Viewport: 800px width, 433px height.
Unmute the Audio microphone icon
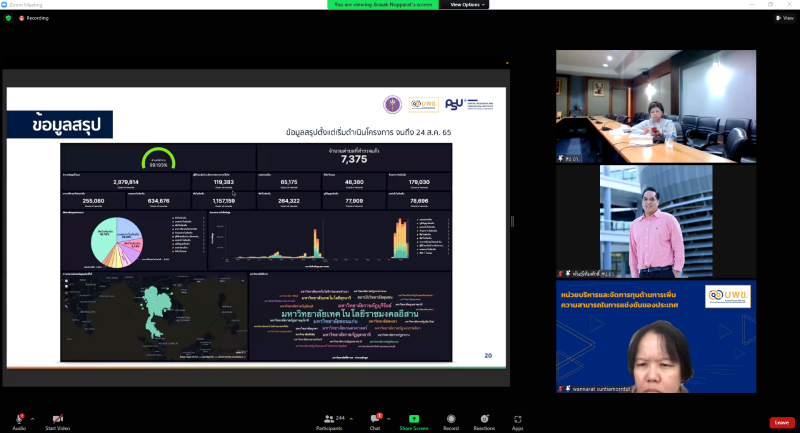tap(19, 418)
